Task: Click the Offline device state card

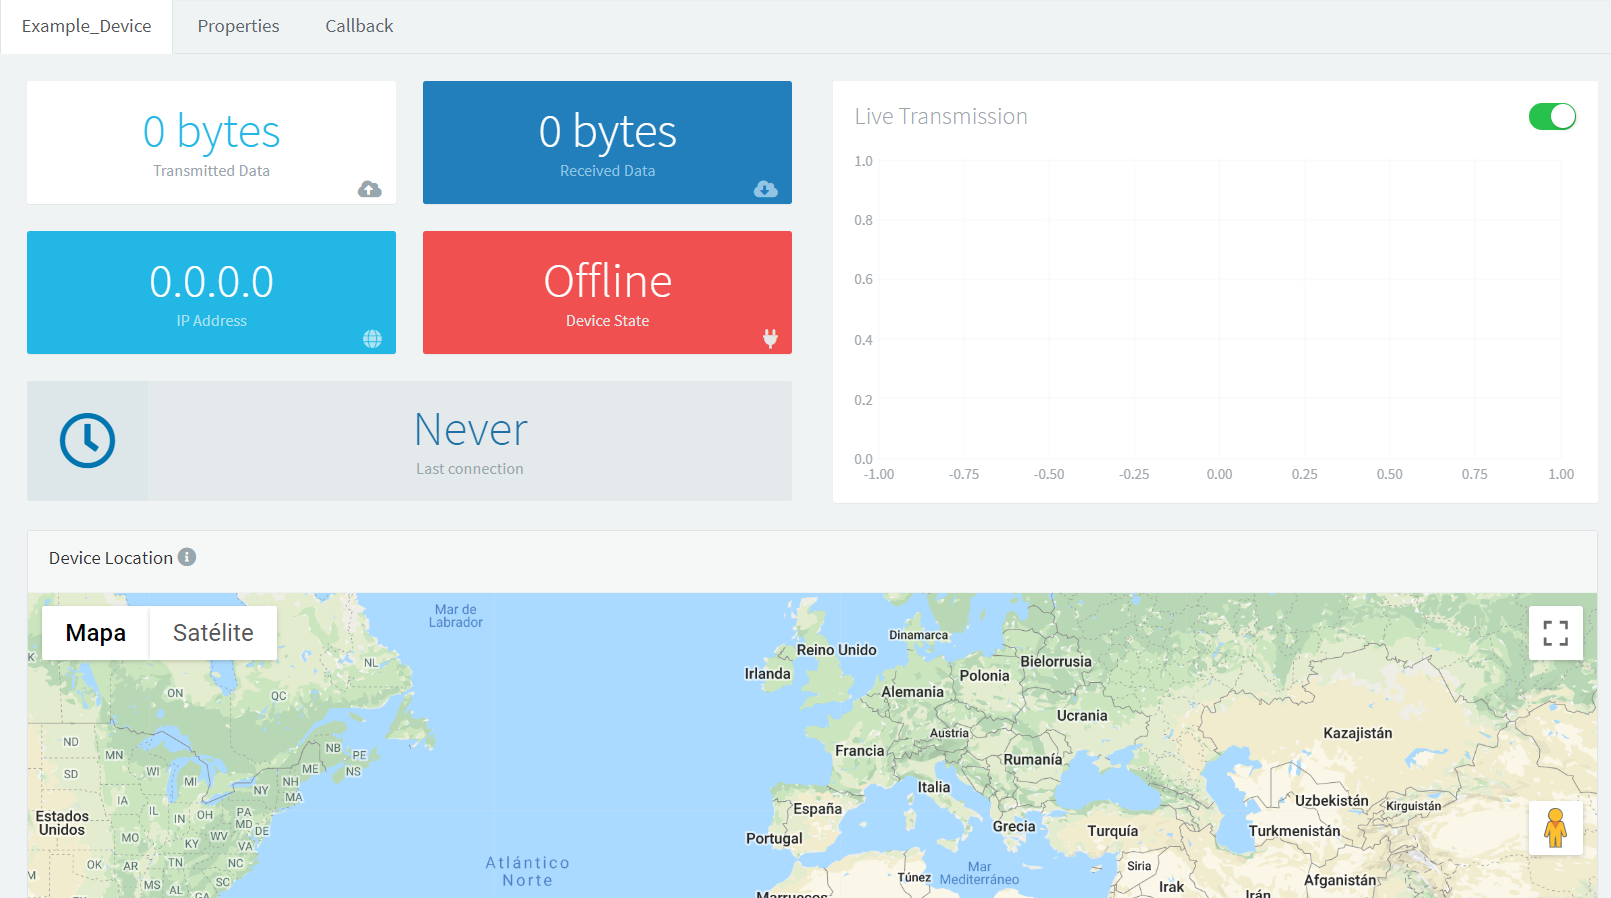Action: point(607,292)
